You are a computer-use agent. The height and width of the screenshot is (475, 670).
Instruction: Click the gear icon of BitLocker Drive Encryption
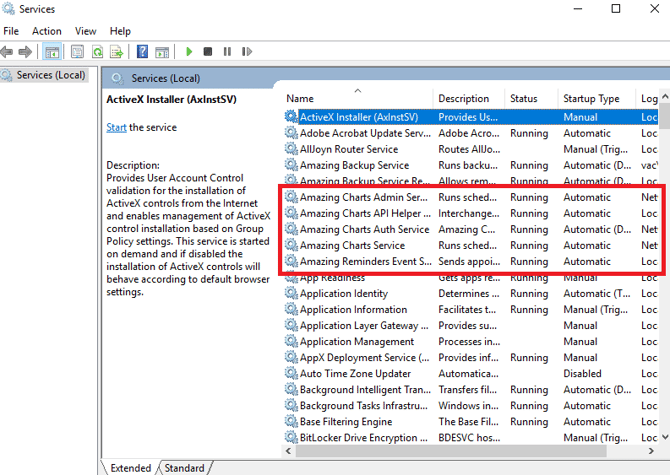291,437
